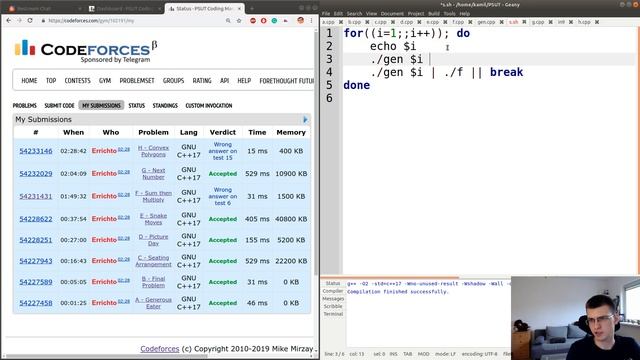Click the browser forward arrow

(x=19, y=20)
